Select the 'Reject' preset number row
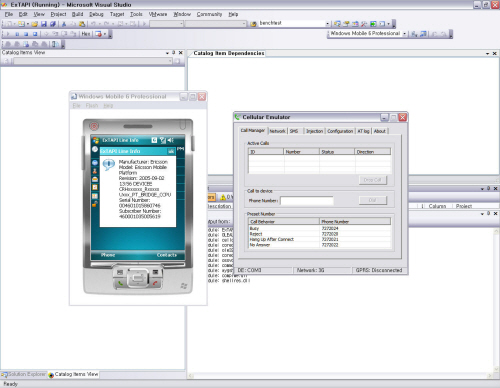The image size is (500, 388). tap(319, 234)
